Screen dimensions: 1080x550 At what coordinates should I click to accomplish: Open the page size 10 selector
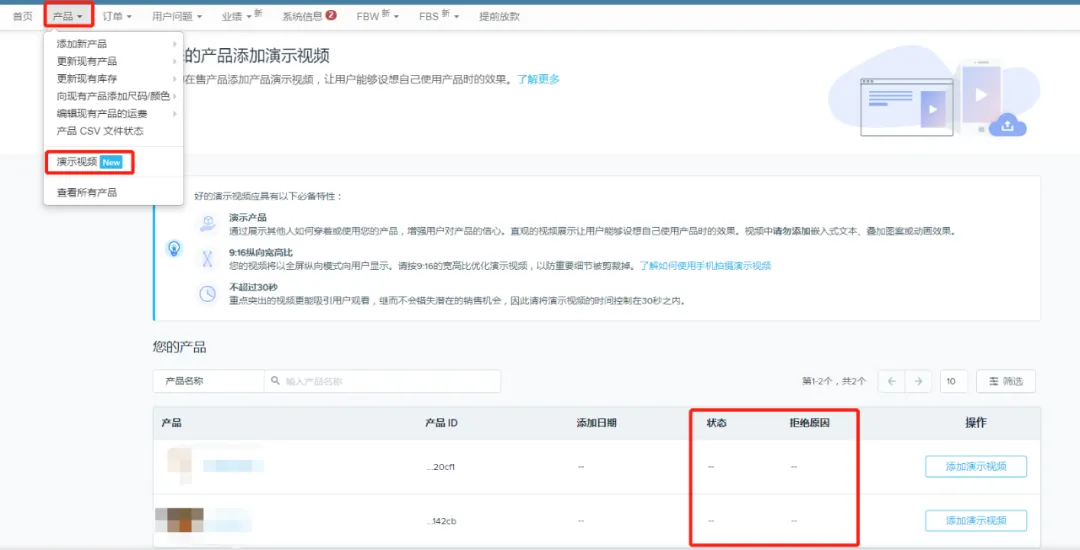click(x=954, y=381)
